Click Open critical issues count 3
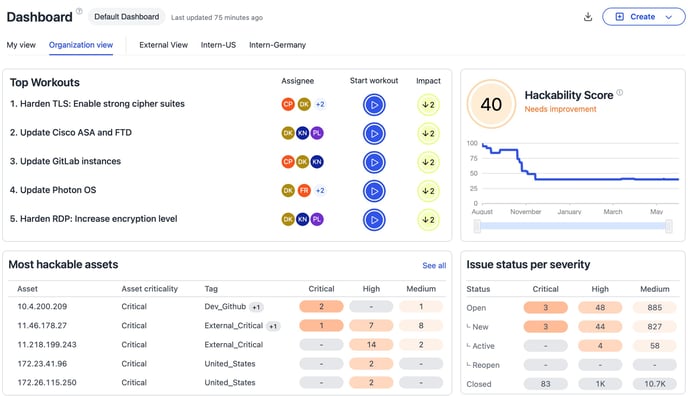This screenshot has height=396, width=688. click(545, 307)
